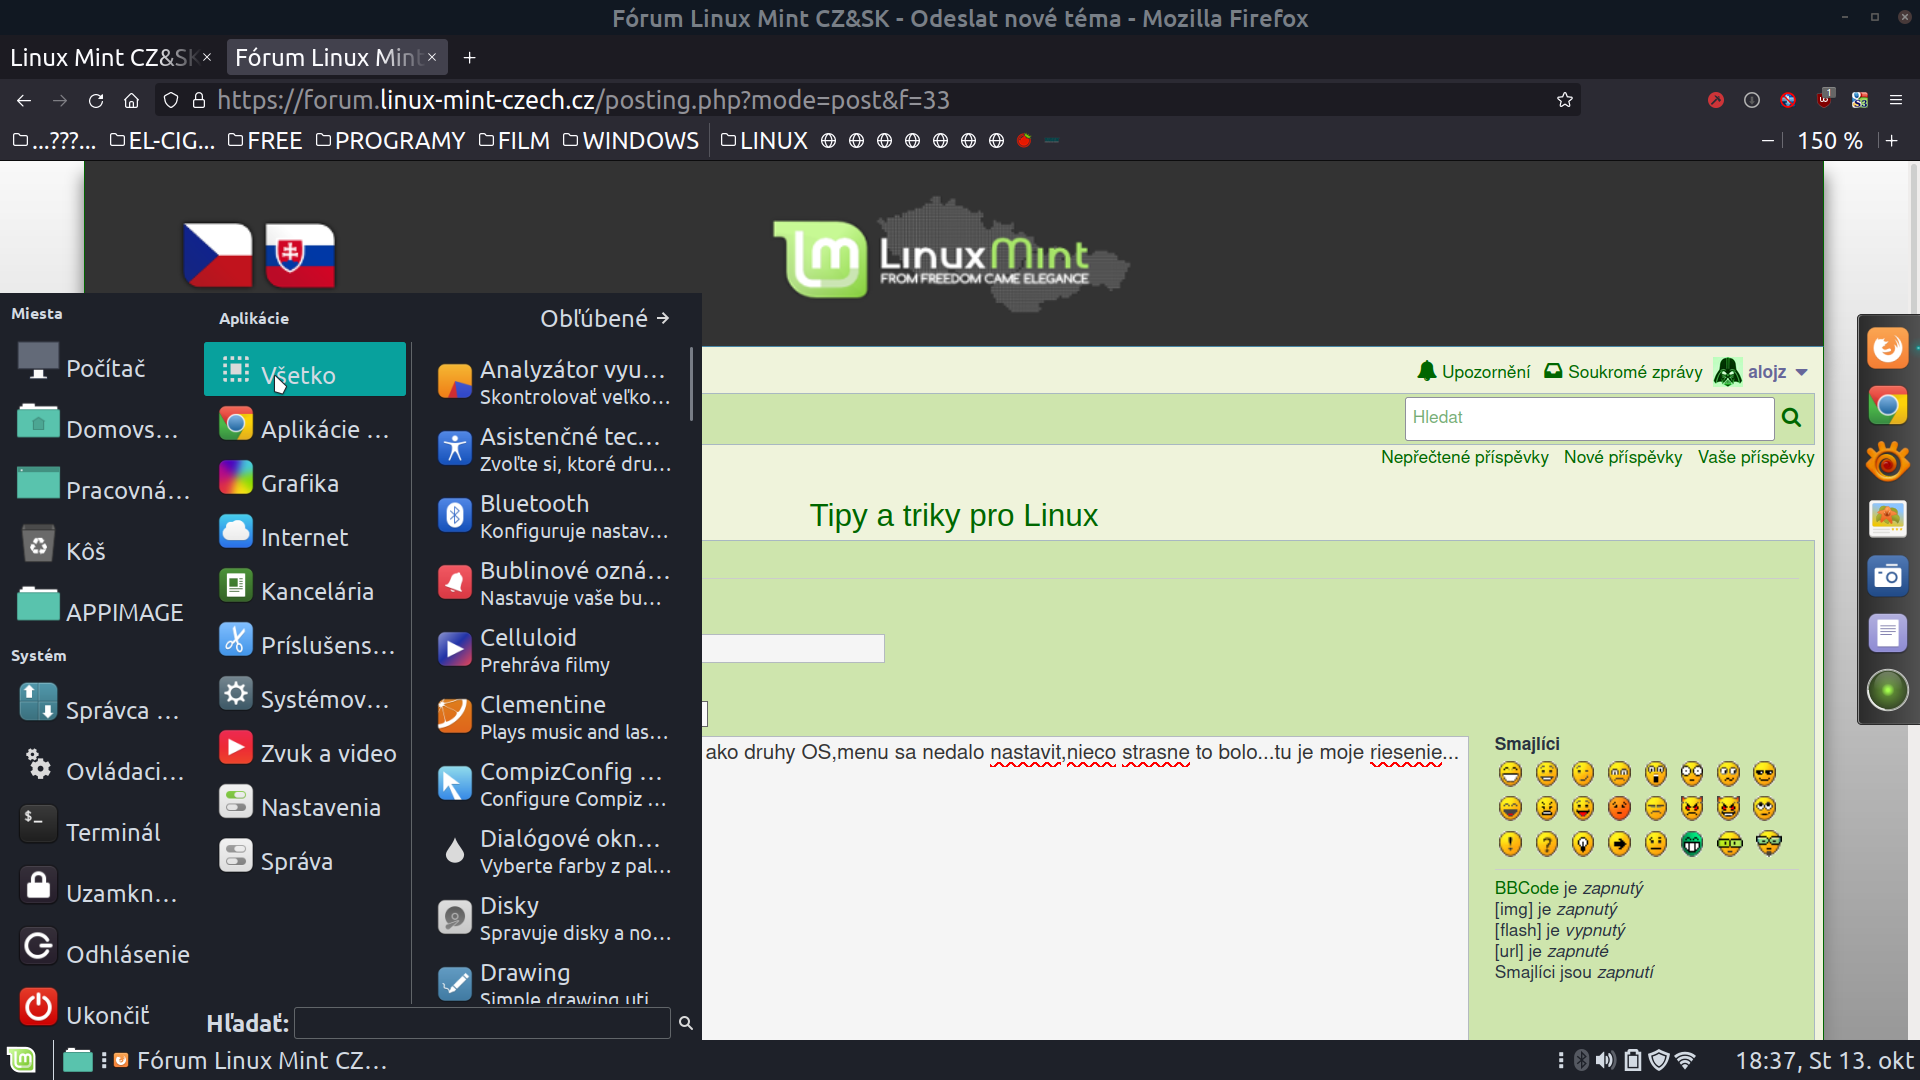
Task: Click the Hľadať menu search field
Action: [482, 1023]
